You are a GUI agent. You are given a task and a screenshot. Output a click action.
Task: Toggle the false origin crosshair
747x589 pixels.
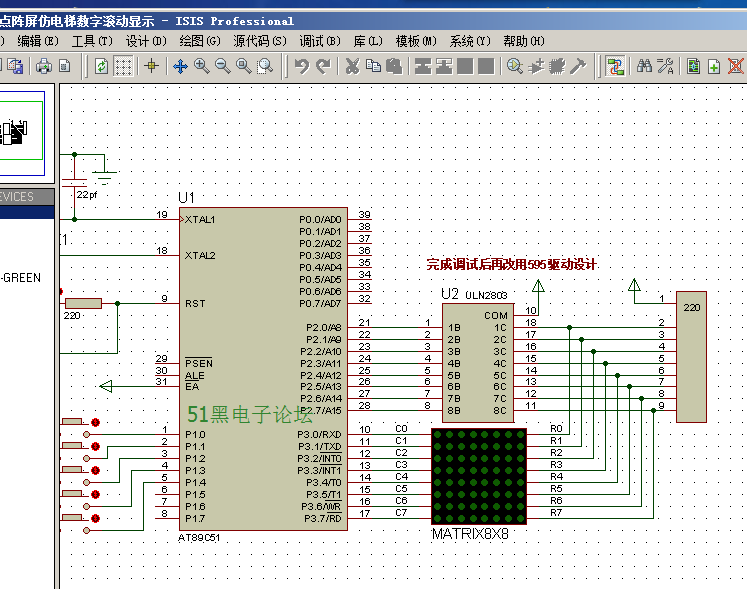pyautogui.click(x=151, y=66)
